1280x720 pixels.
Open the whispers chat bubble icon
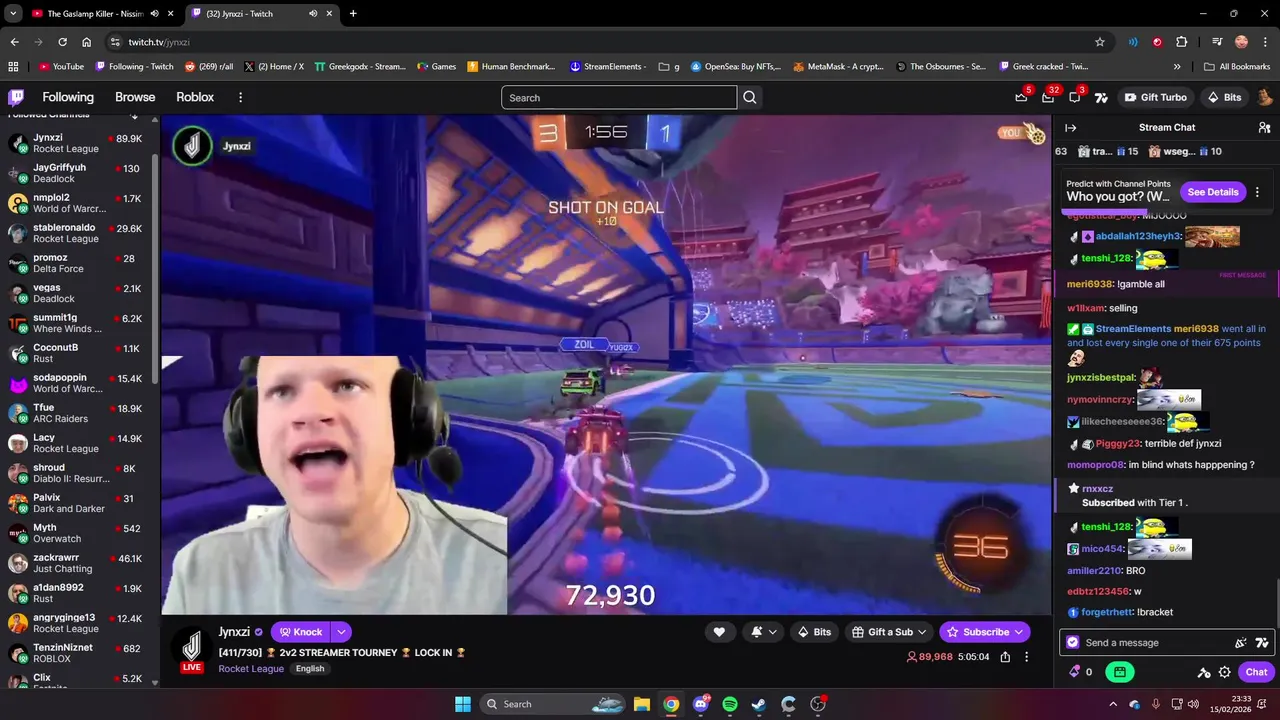[x=1075, y=97]
